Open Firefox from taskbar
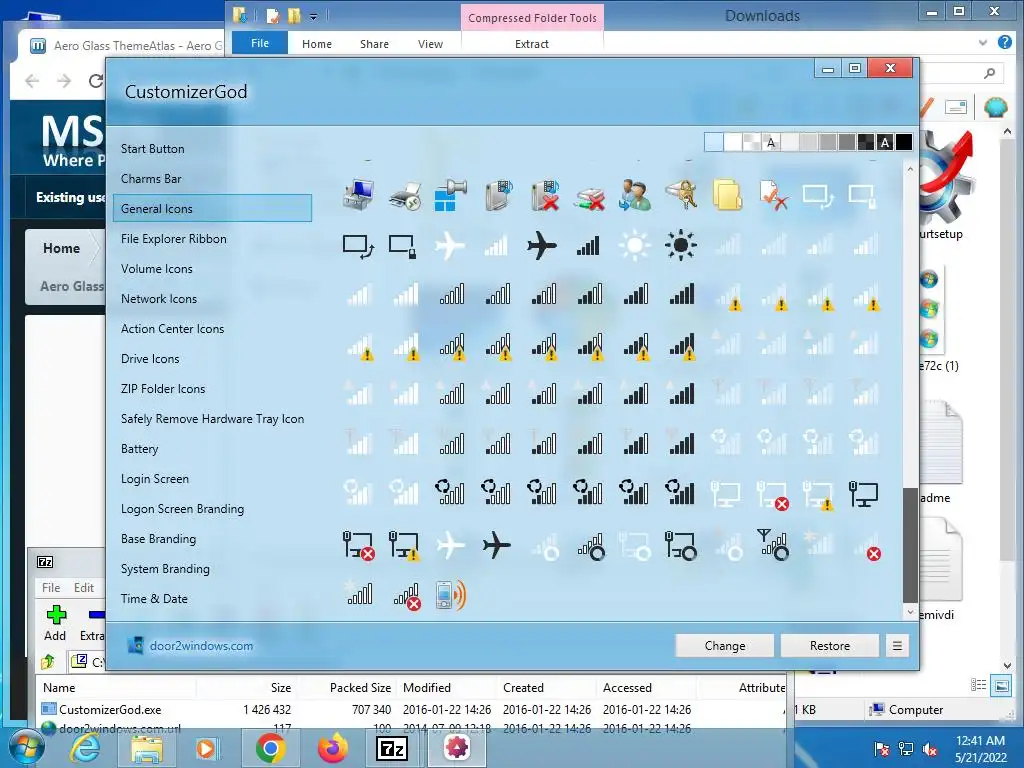This screenshot has height=768, width=1024. [x=332, y=748]
